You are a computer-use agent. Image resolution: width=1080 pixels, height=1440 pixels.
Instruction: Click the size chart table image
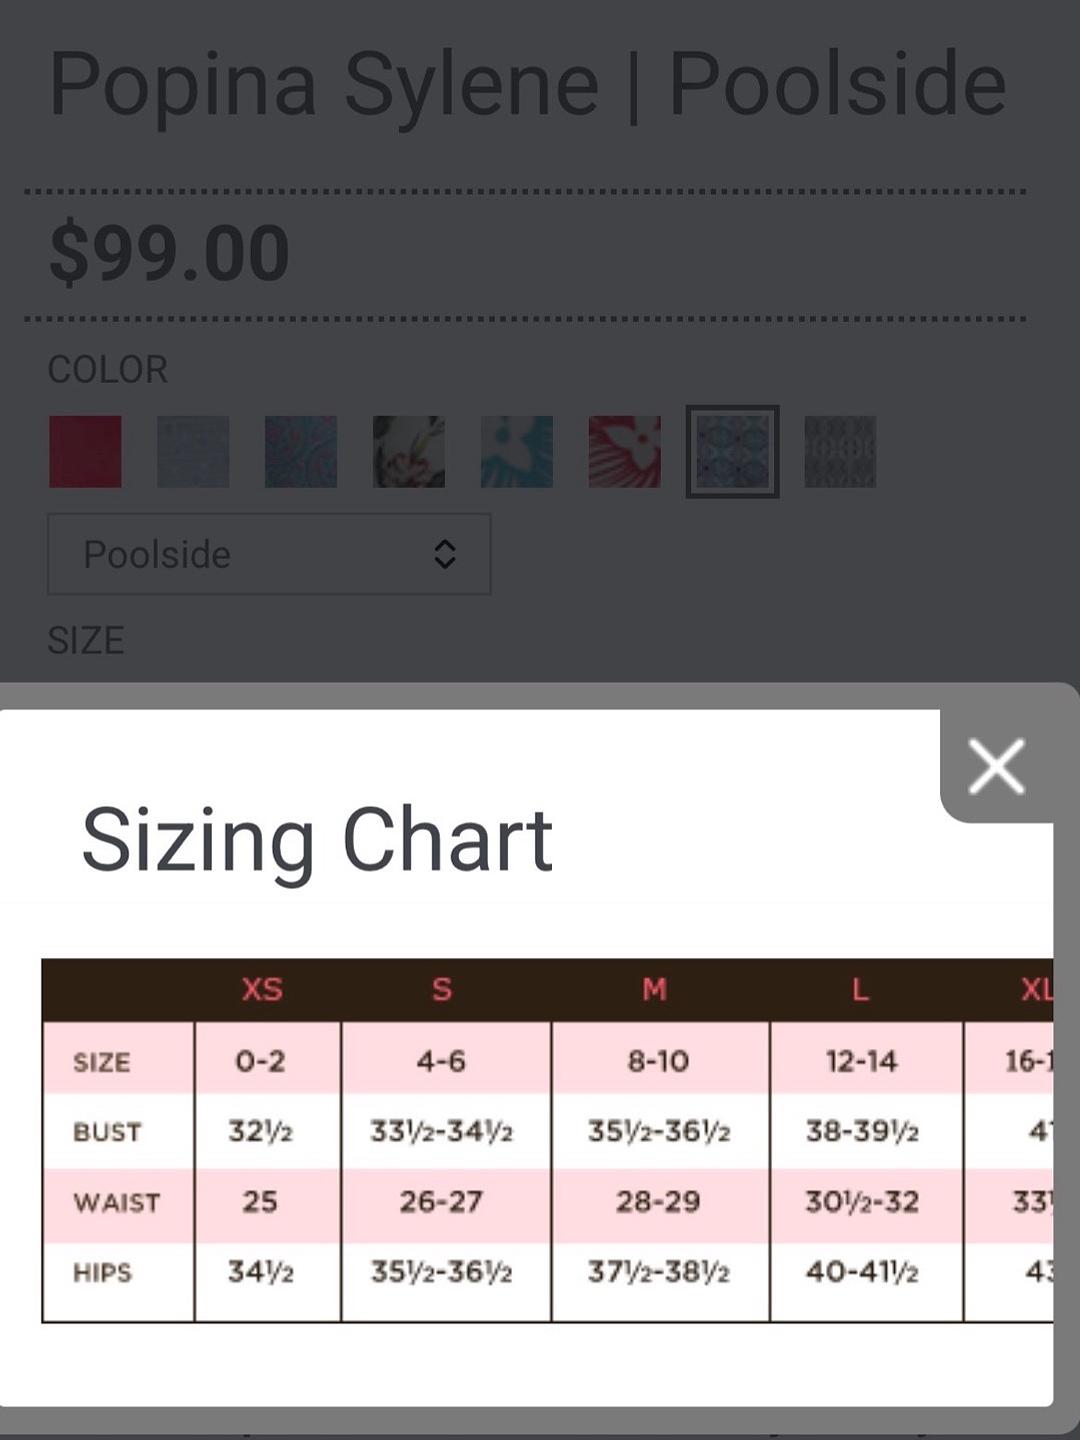[547, 1141]
